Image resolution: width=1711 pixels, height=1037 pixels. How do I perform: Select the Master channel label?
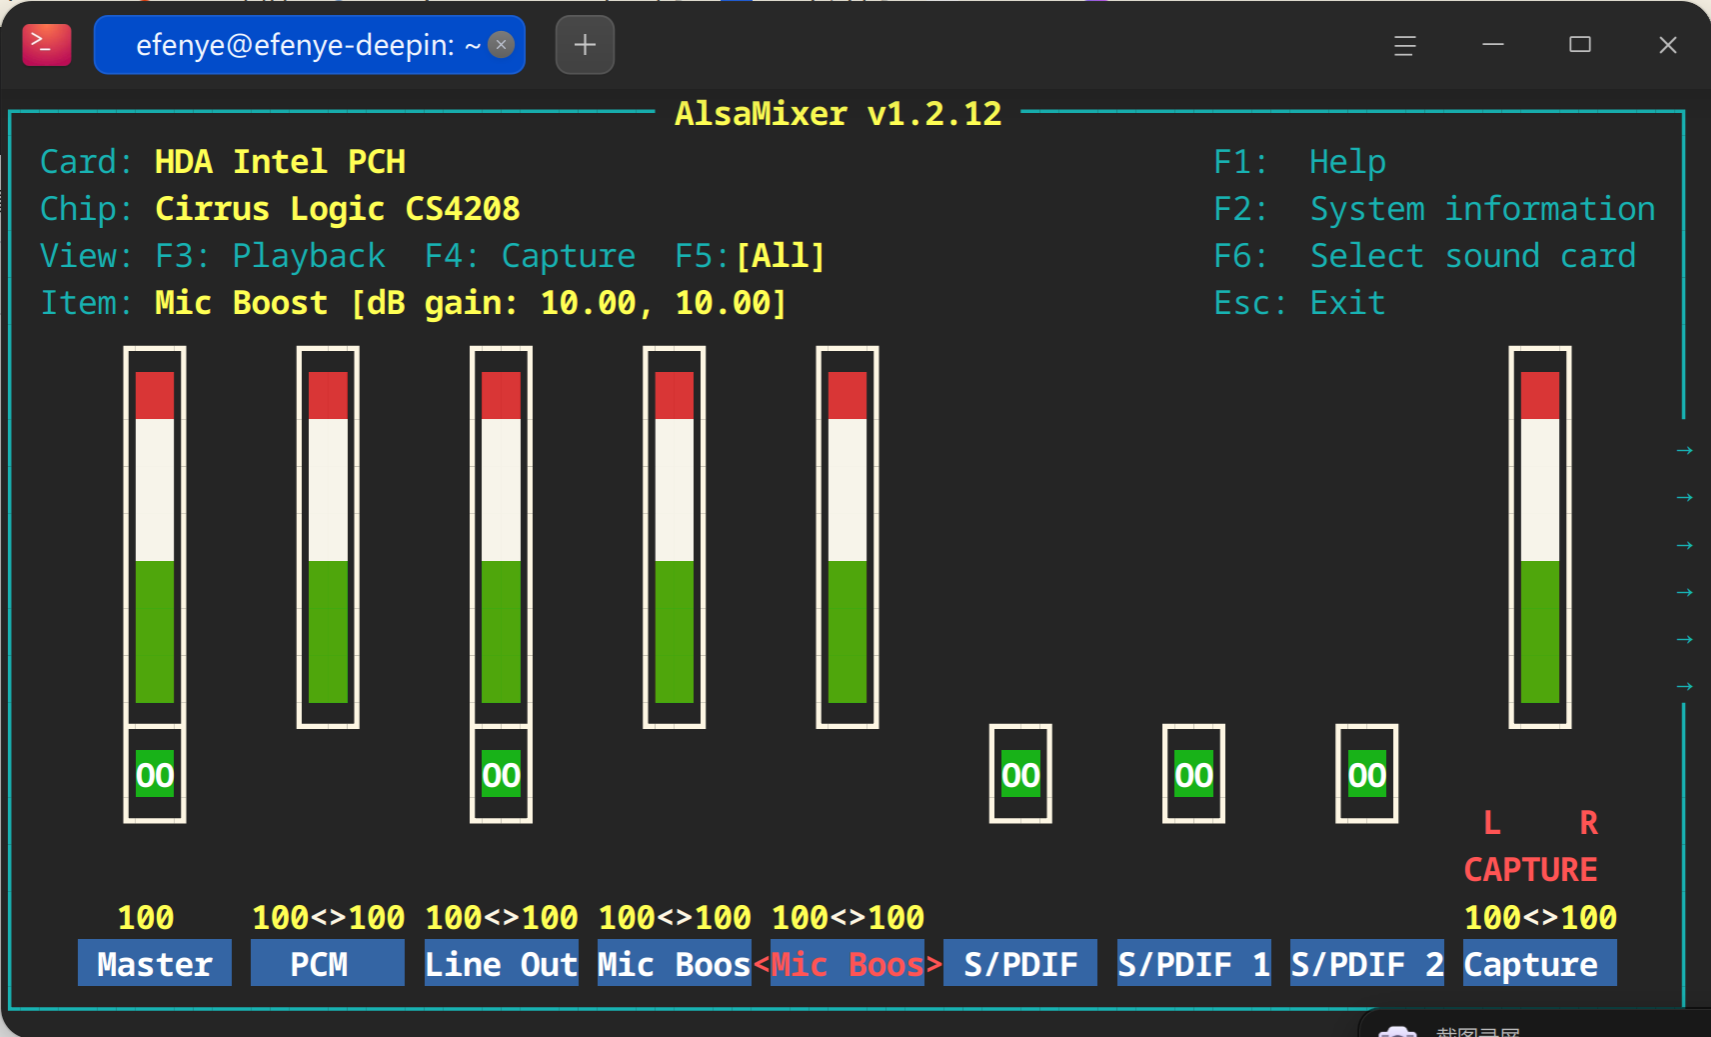coord(155,963)
